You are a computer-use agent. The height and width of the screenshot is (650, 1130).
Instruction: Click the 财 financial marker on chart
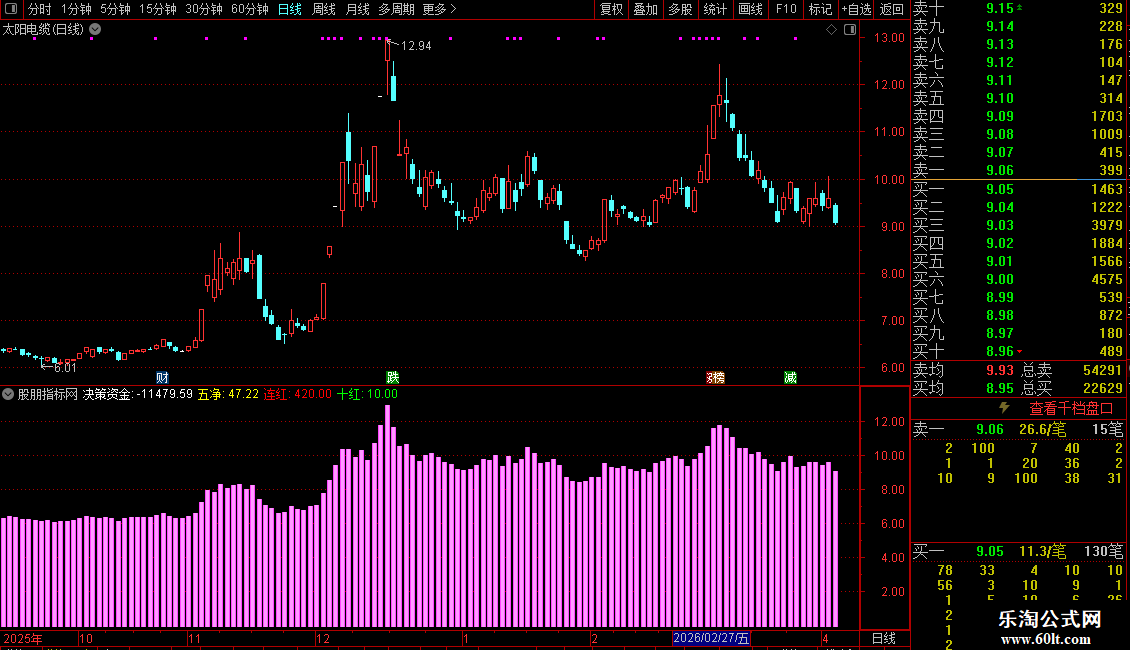[x=162, y=378]
